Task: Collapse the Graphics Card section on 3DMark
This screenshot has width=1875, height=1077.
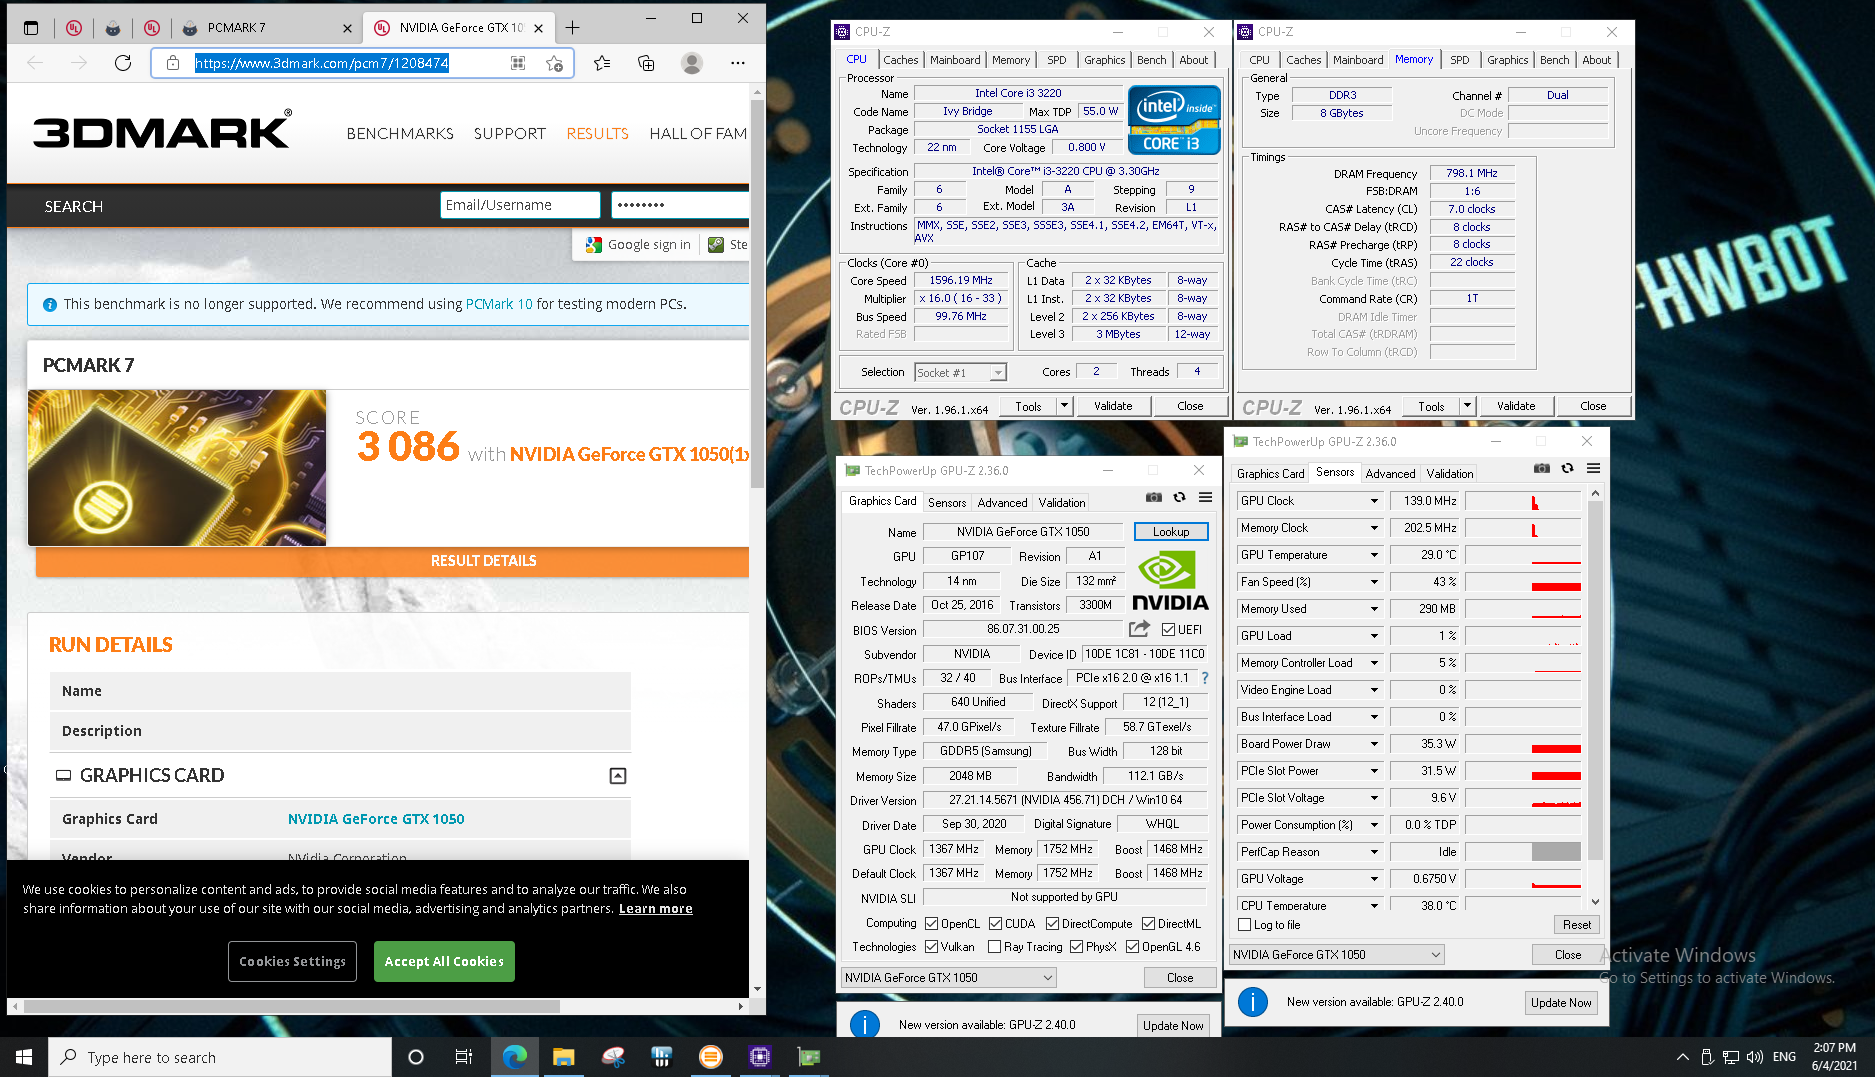Action: pyautogui.click(x=618, y=776)
